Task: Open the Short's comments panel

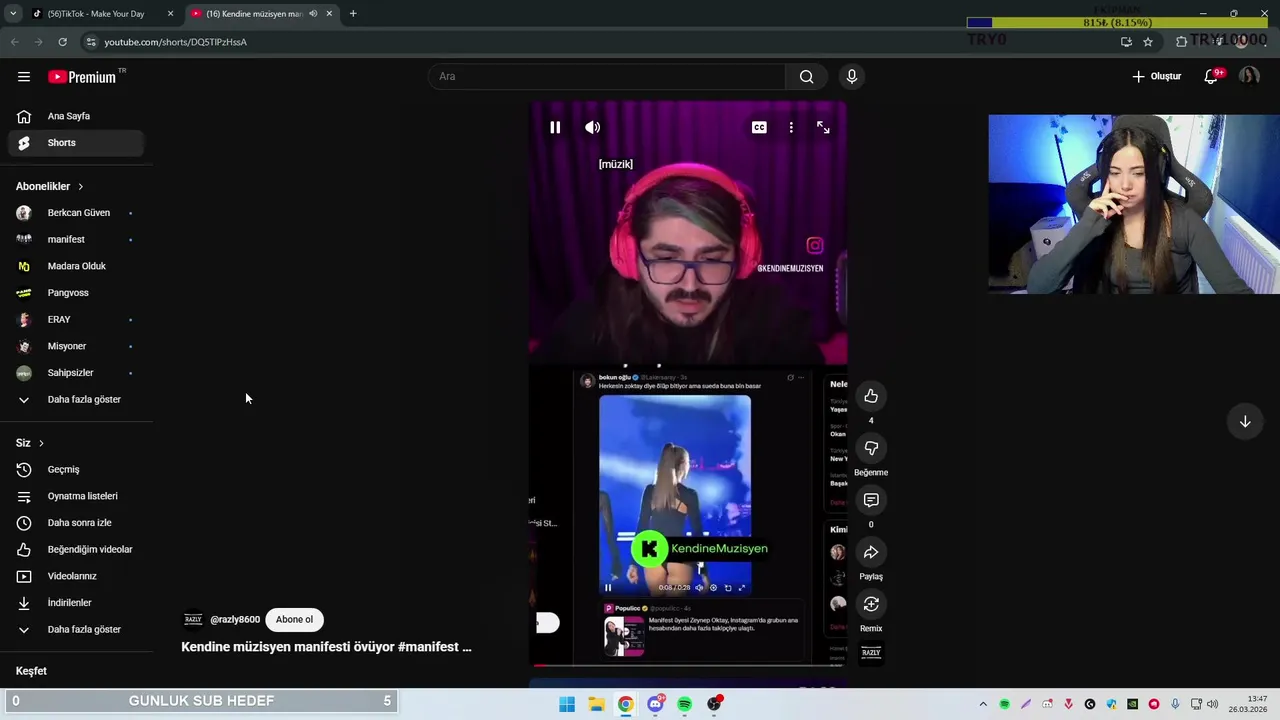Action: 871,500
